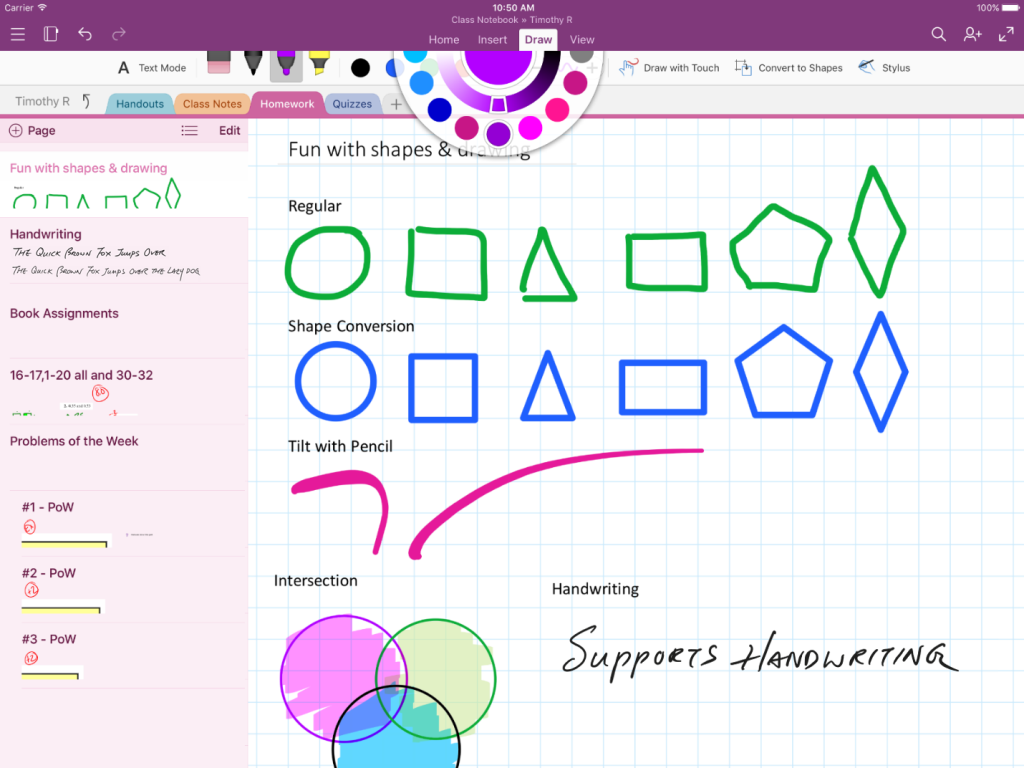Viewport: 1024px width, 768px height.
Task: Add a new page with the Page button
Action: 32,131
